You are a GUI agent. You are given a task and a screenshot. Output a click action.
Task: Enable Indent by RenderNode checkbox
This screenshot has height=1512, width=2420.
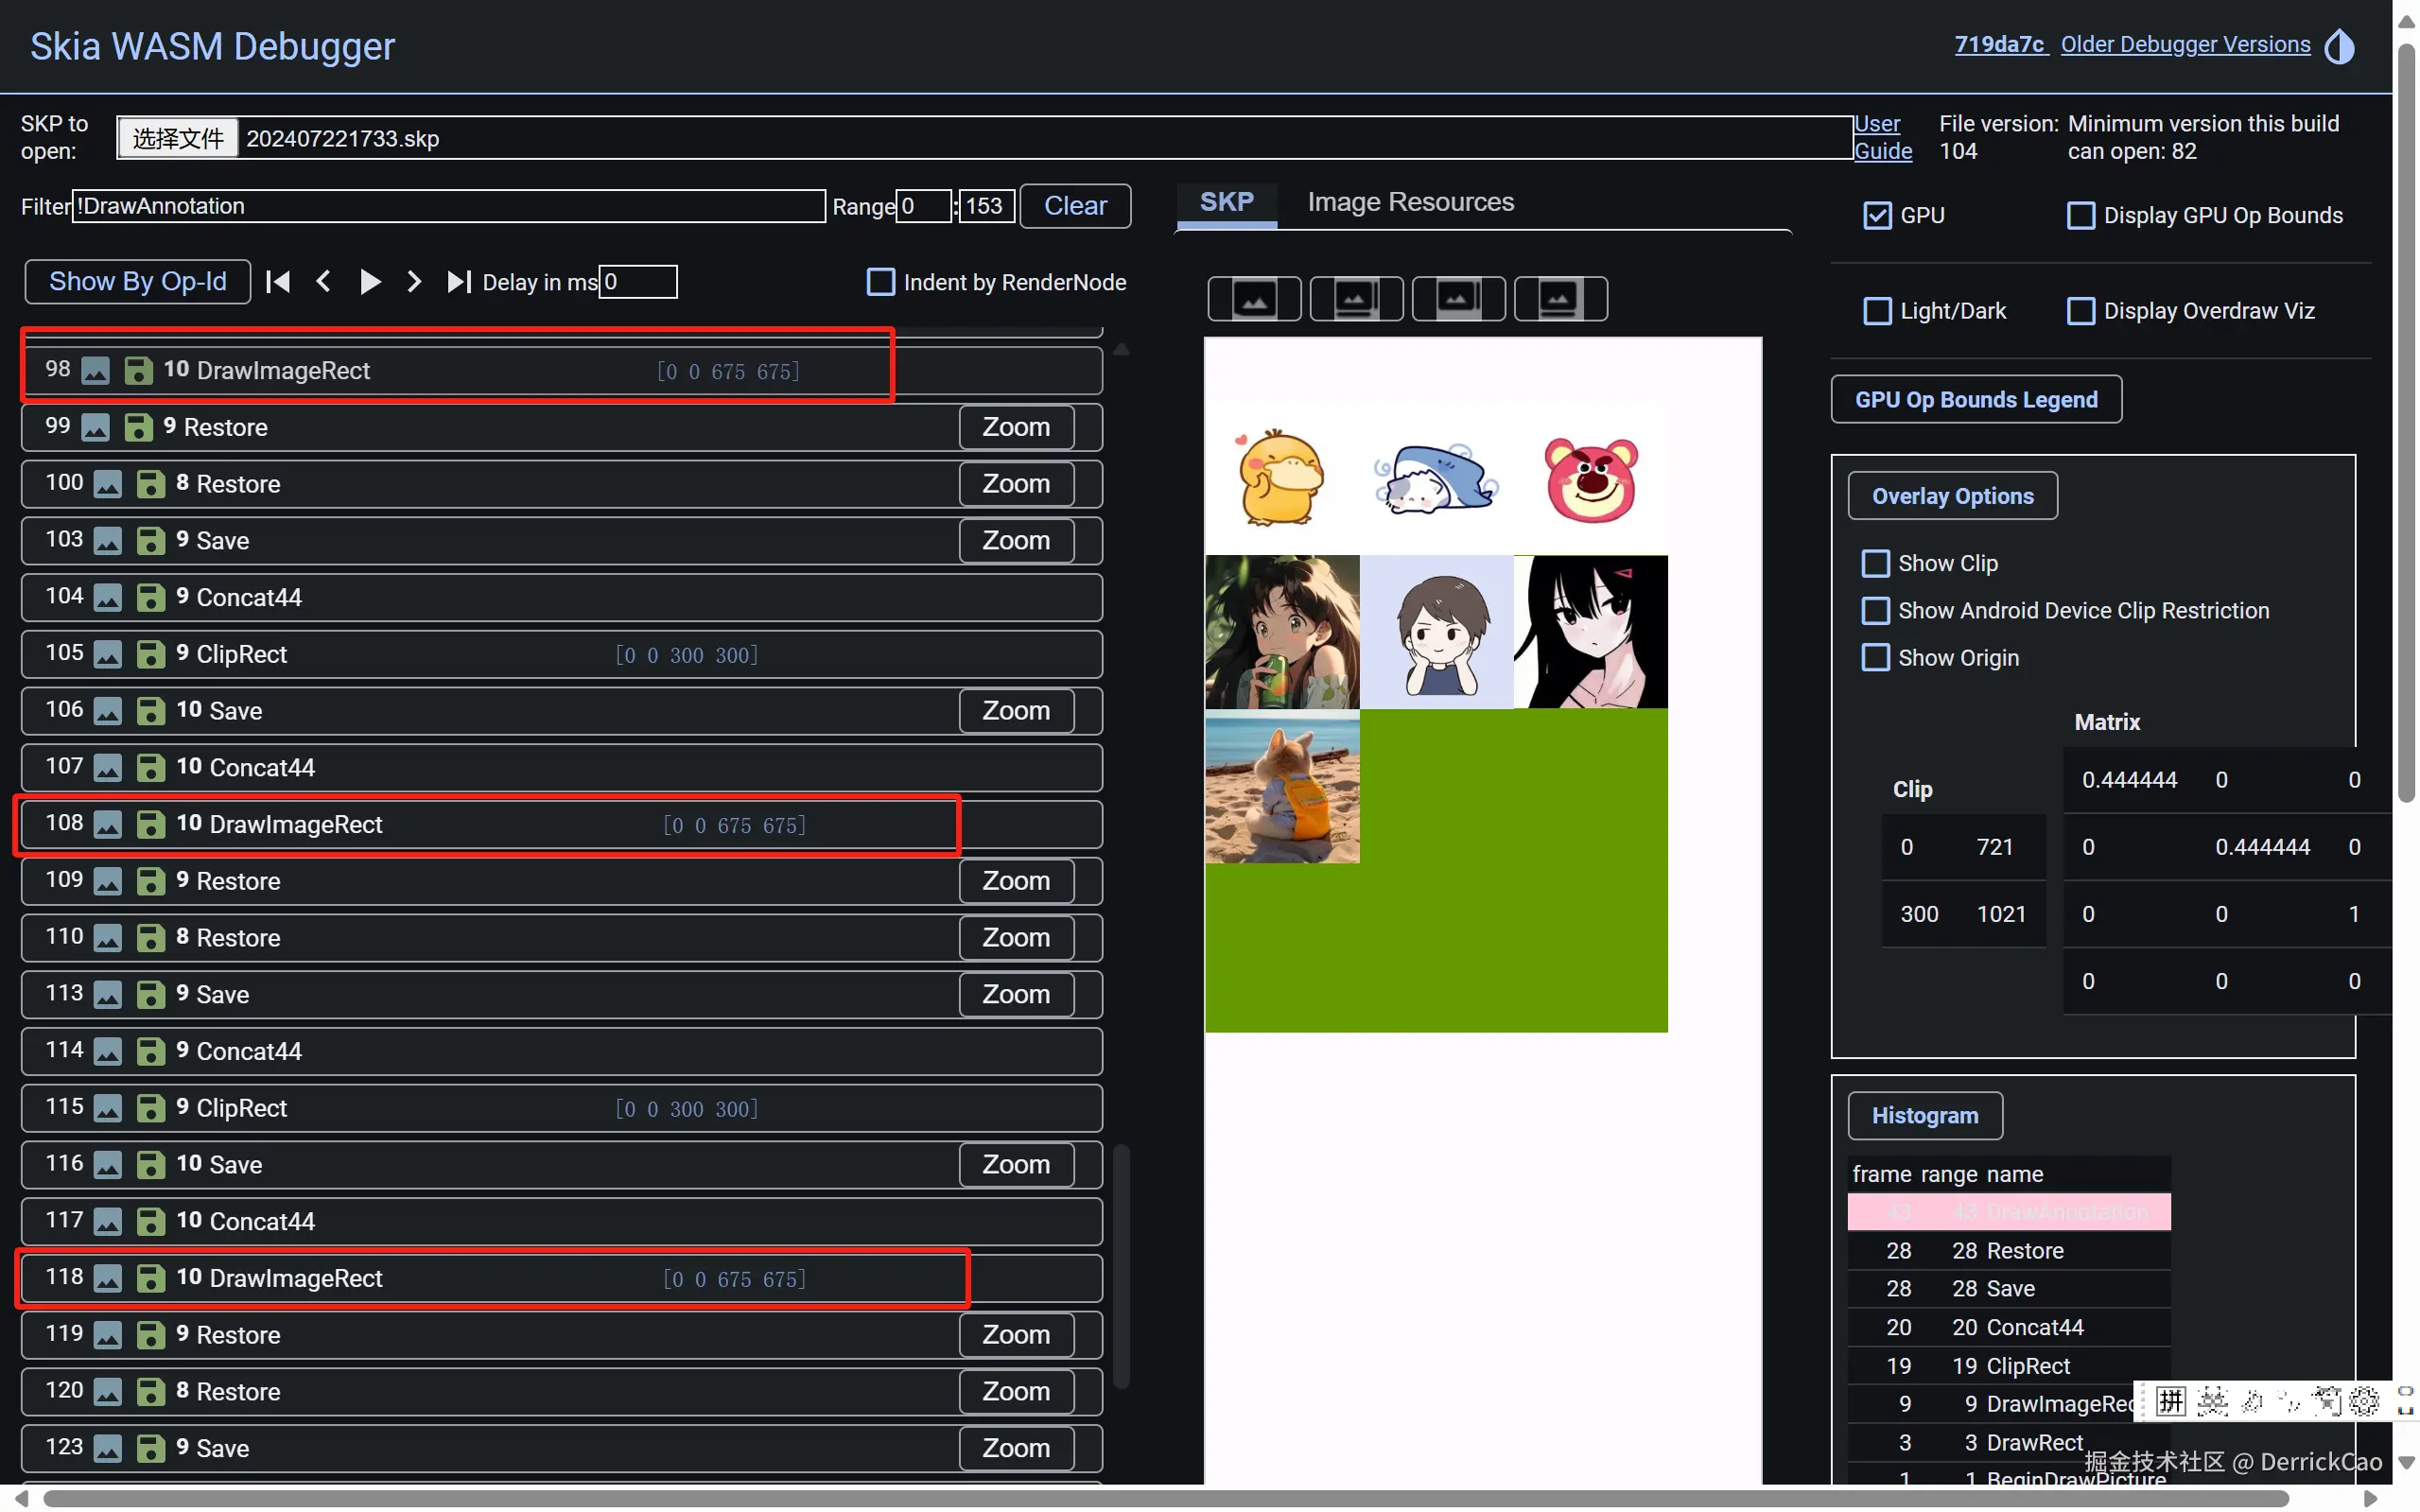click(880, 282)
